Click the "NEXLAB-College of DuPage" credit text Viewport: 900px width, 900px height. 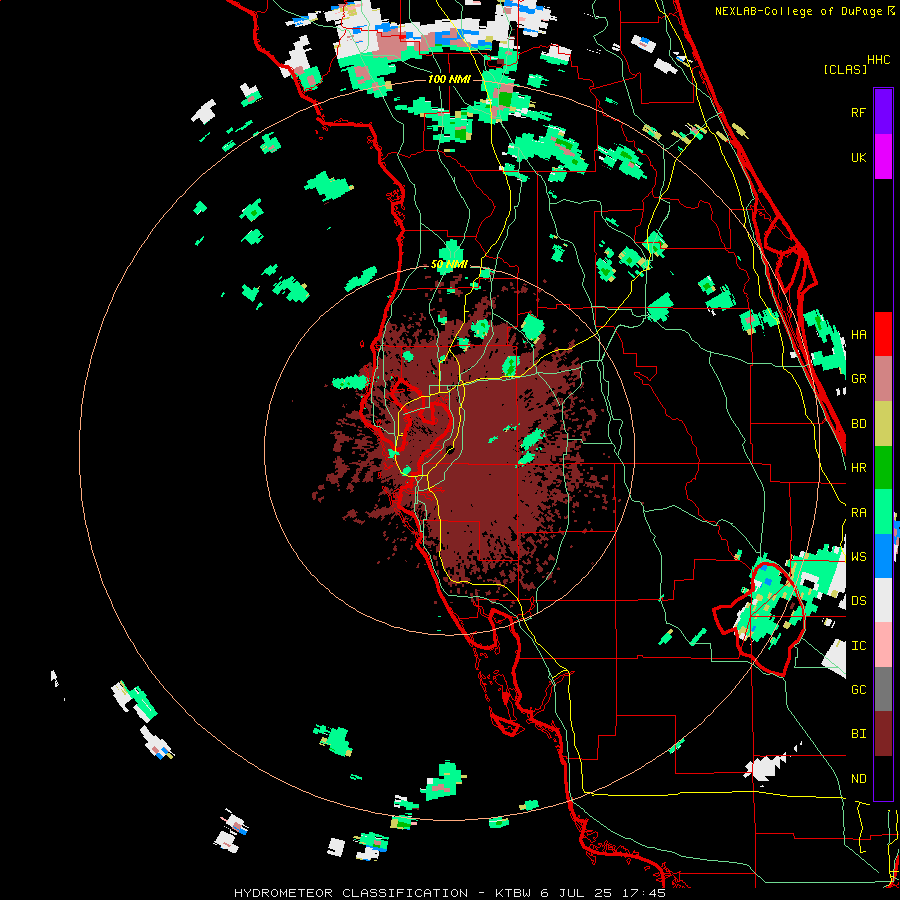798,11
